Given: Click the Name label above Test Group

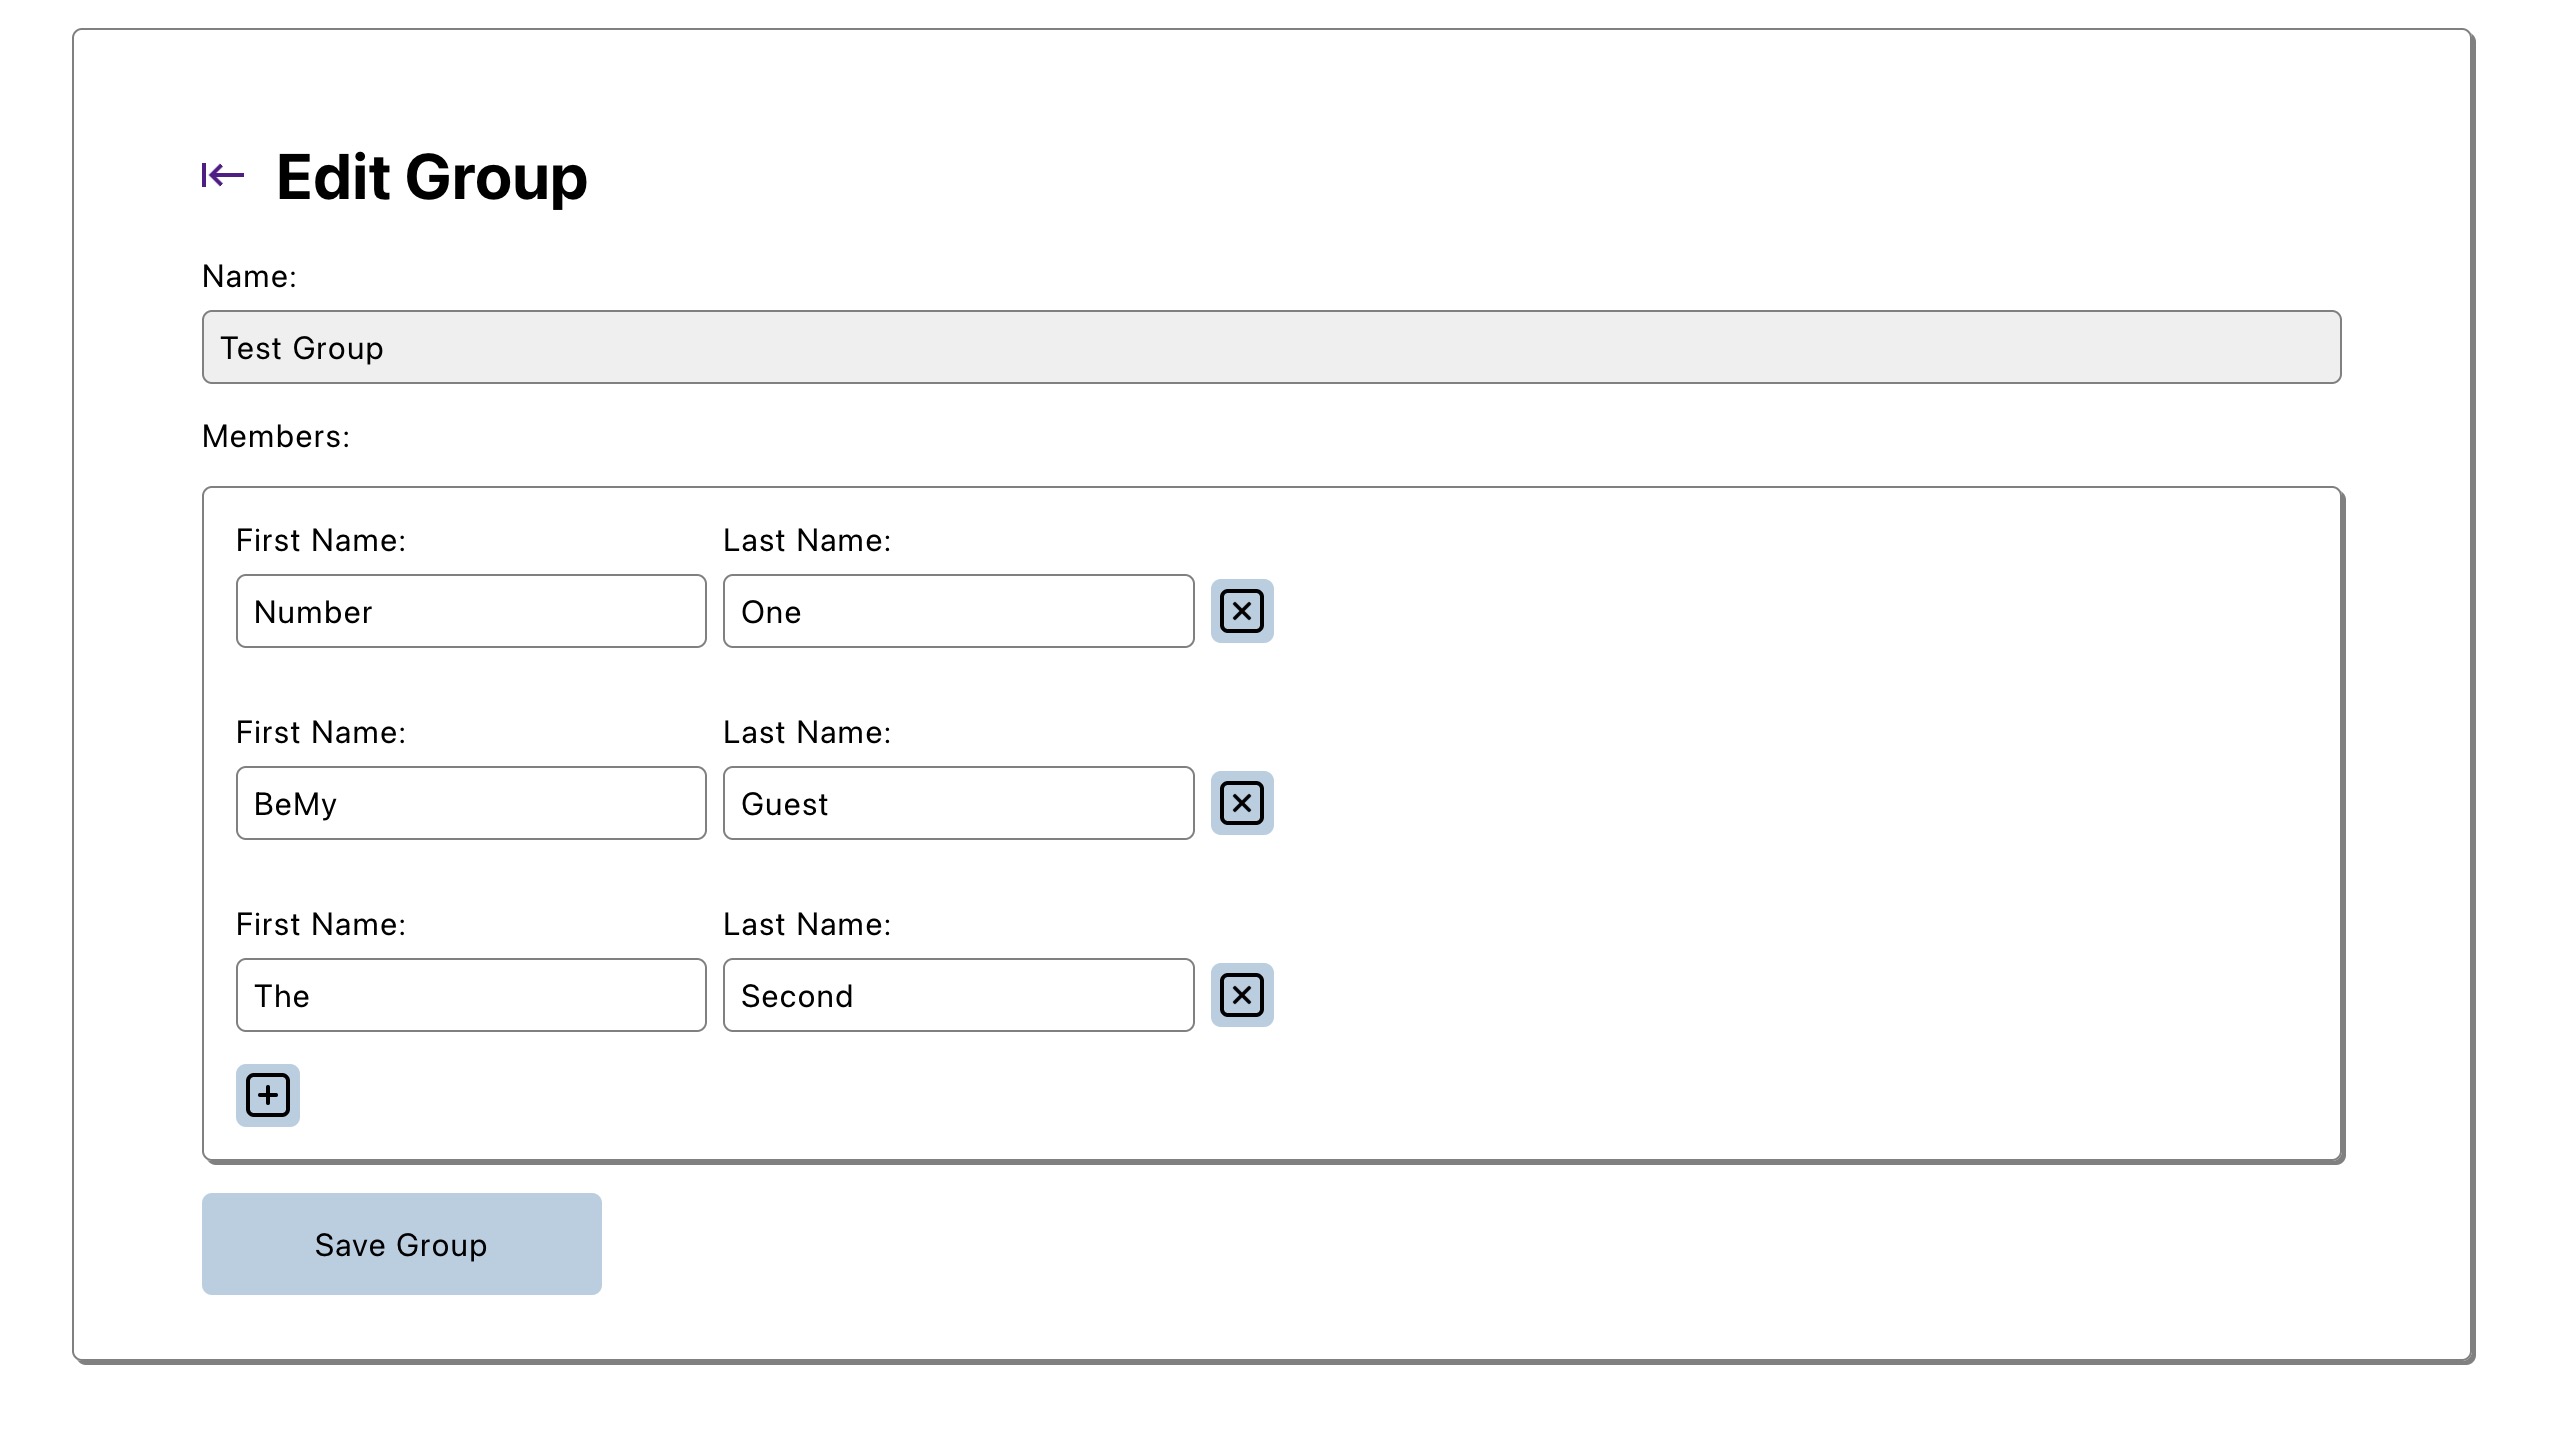Looking at the screenshot, I should [249, 277].
